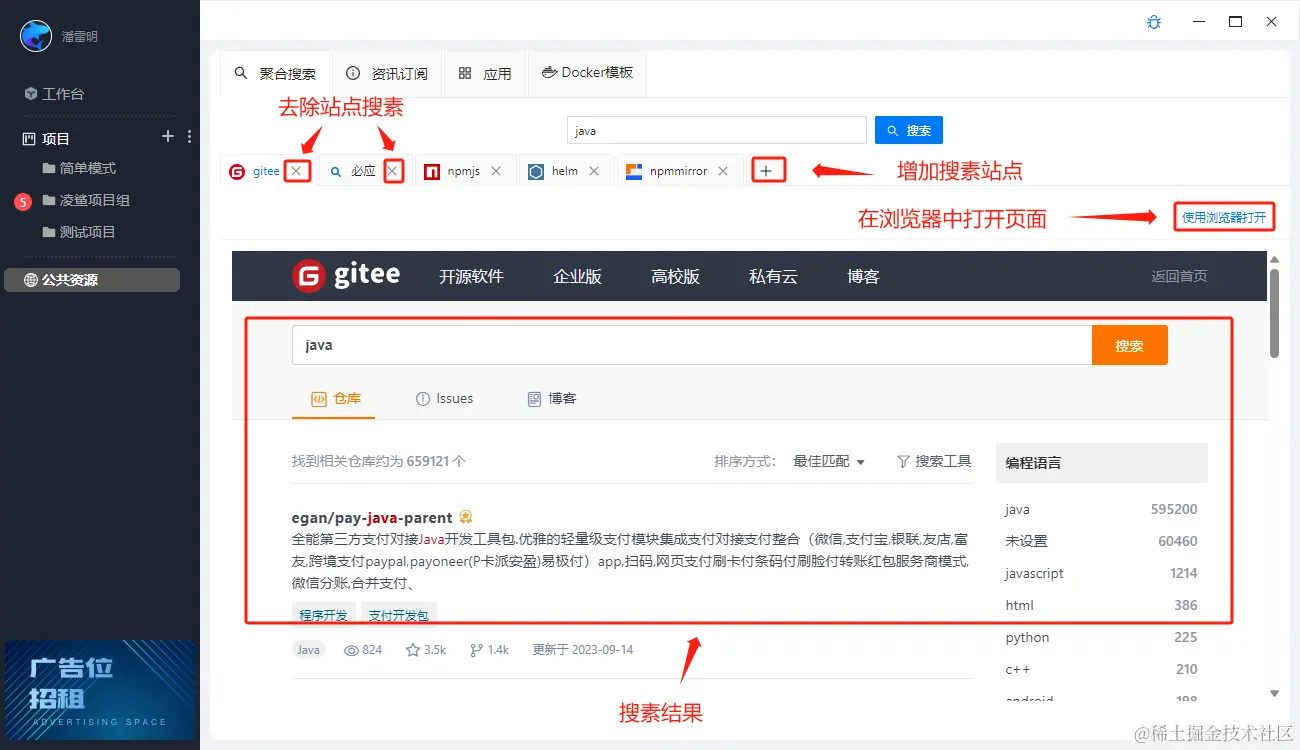
Task: Click 使用浏览器打开 link
Action: (x=1224, y=217)
